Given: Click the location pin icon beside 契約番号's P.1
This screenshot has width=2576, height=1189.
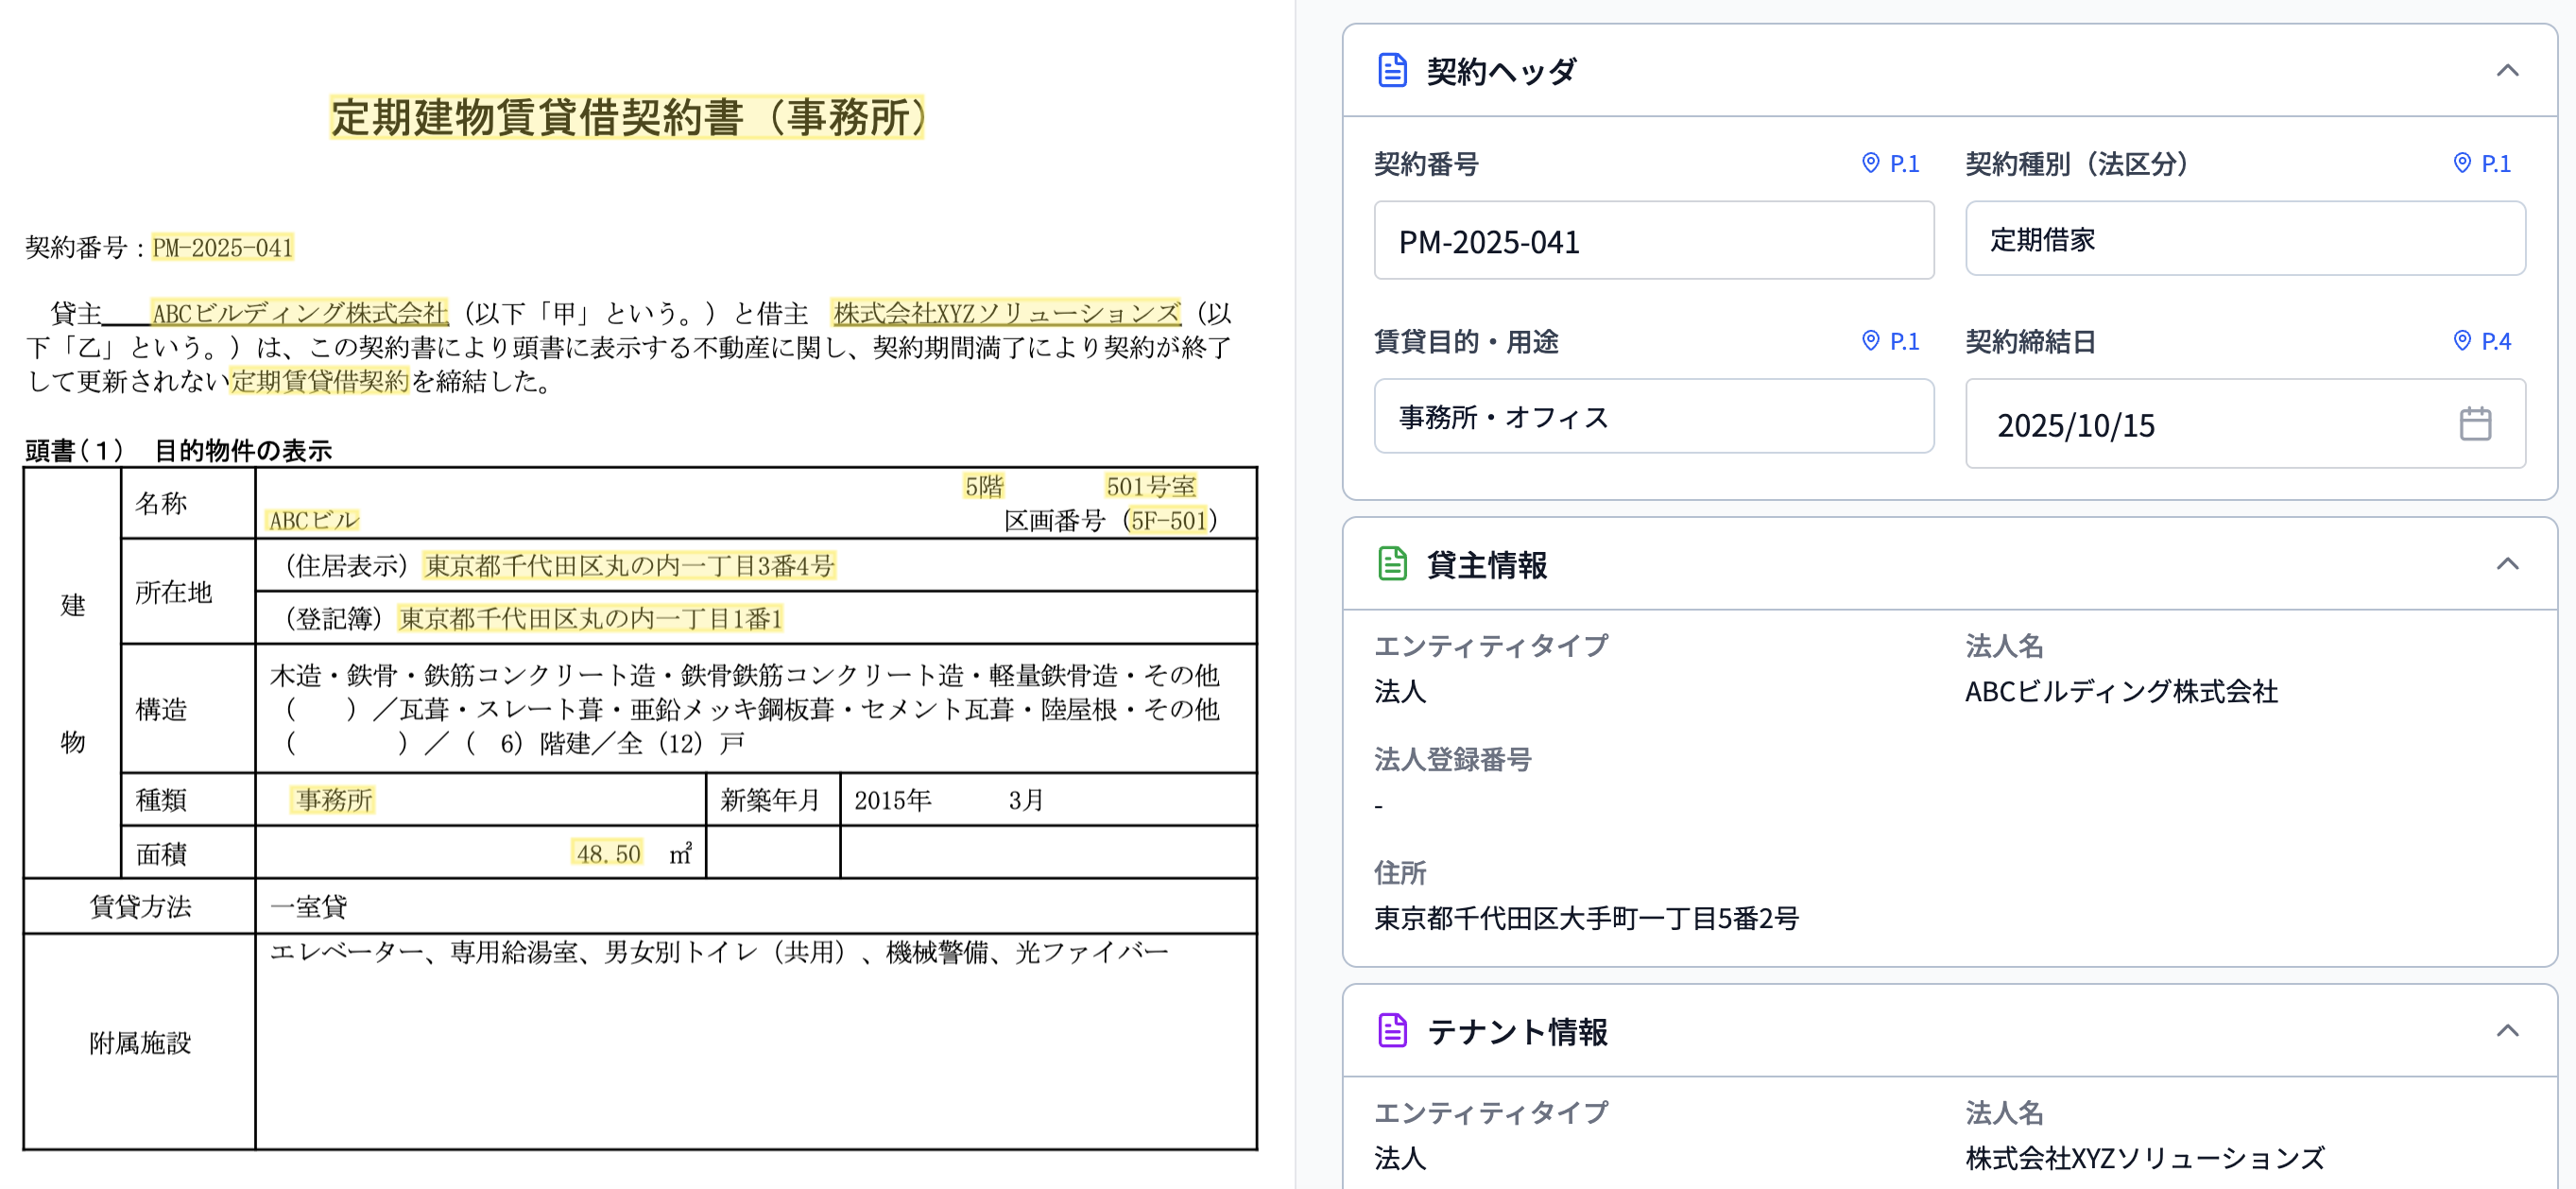Looking at the screenshot, I should click(1869, 163).
